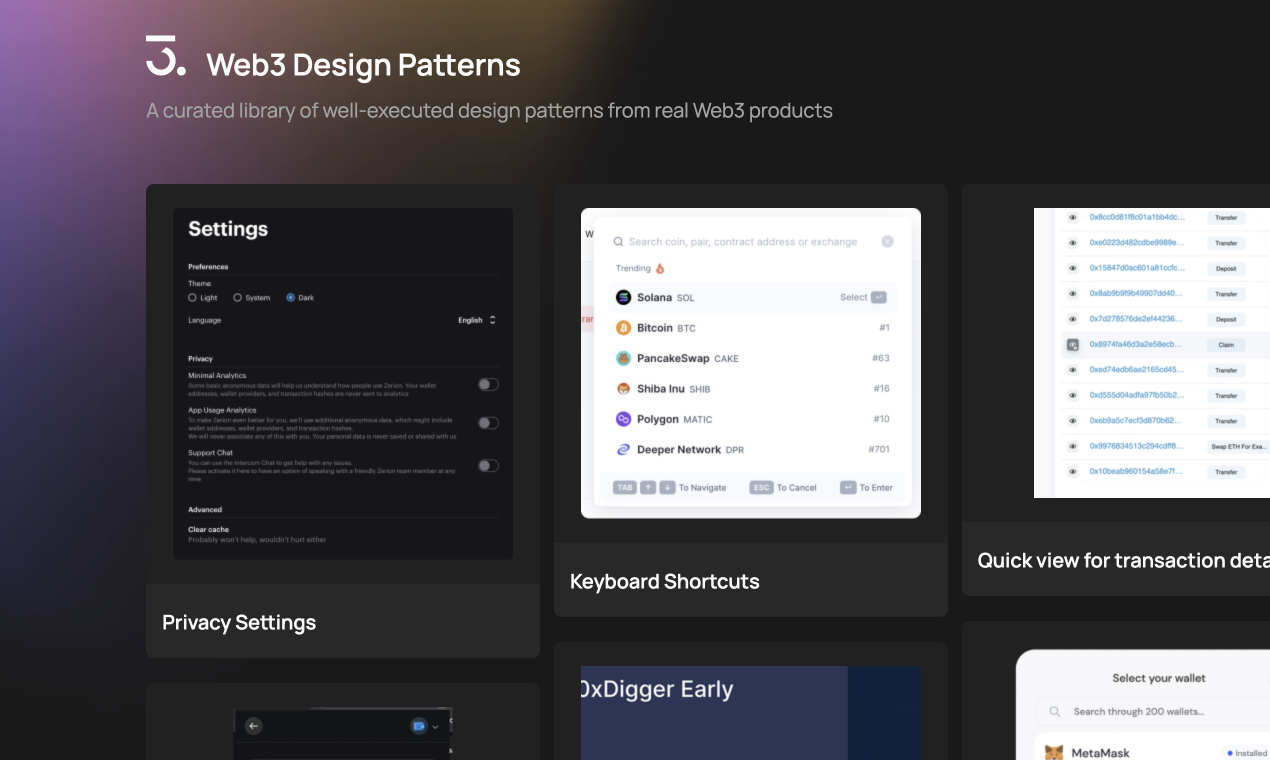The image size is (1270, 760).
Task: Click the highlighted eye icon for transaction 0x8974fa46d3a2
Action: [x=1072, y=344]
